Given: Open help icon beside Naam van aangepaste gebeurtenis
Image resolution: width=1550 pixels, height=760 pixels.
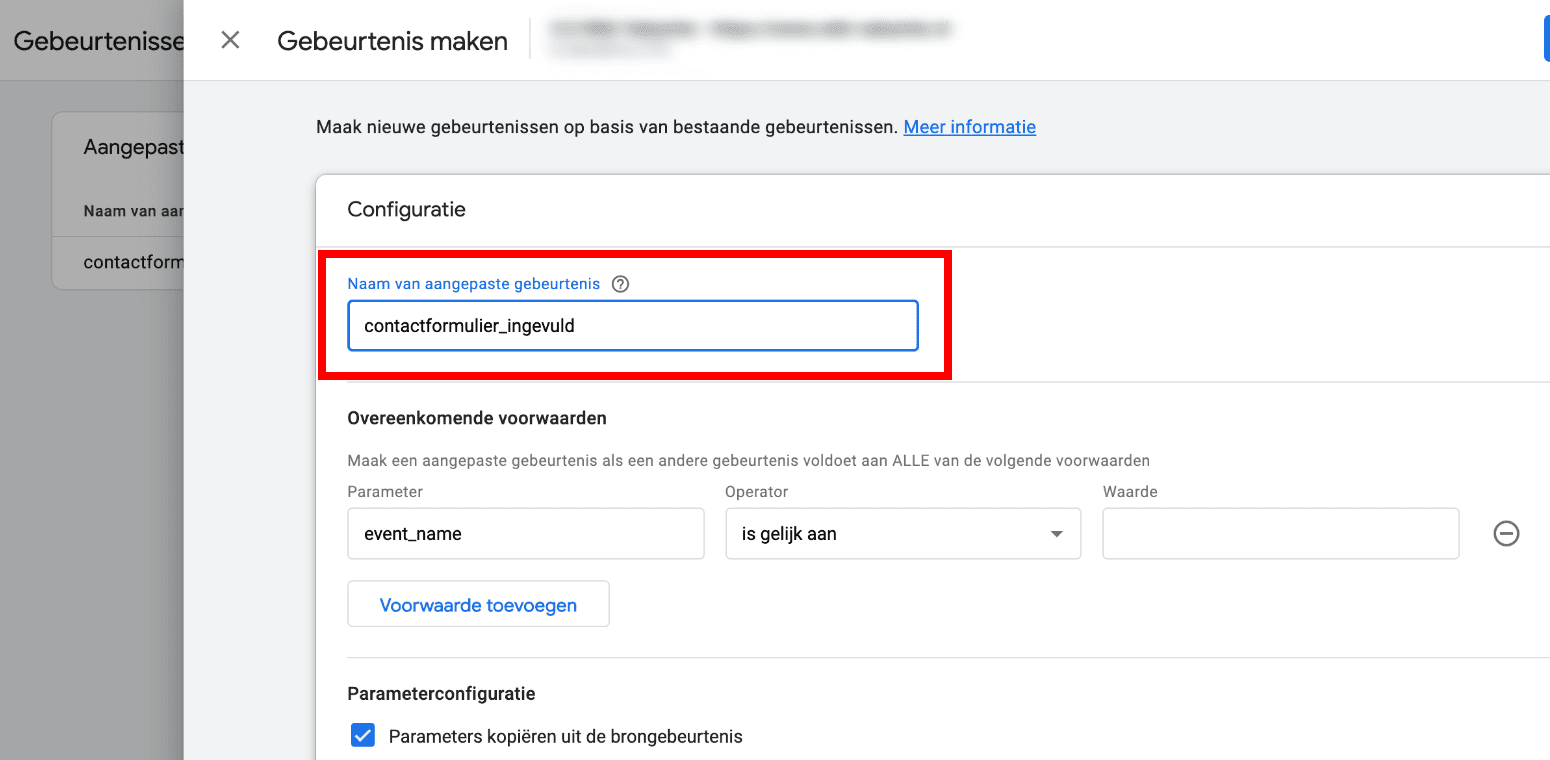Looking at the screenshot, I should 620,284.
